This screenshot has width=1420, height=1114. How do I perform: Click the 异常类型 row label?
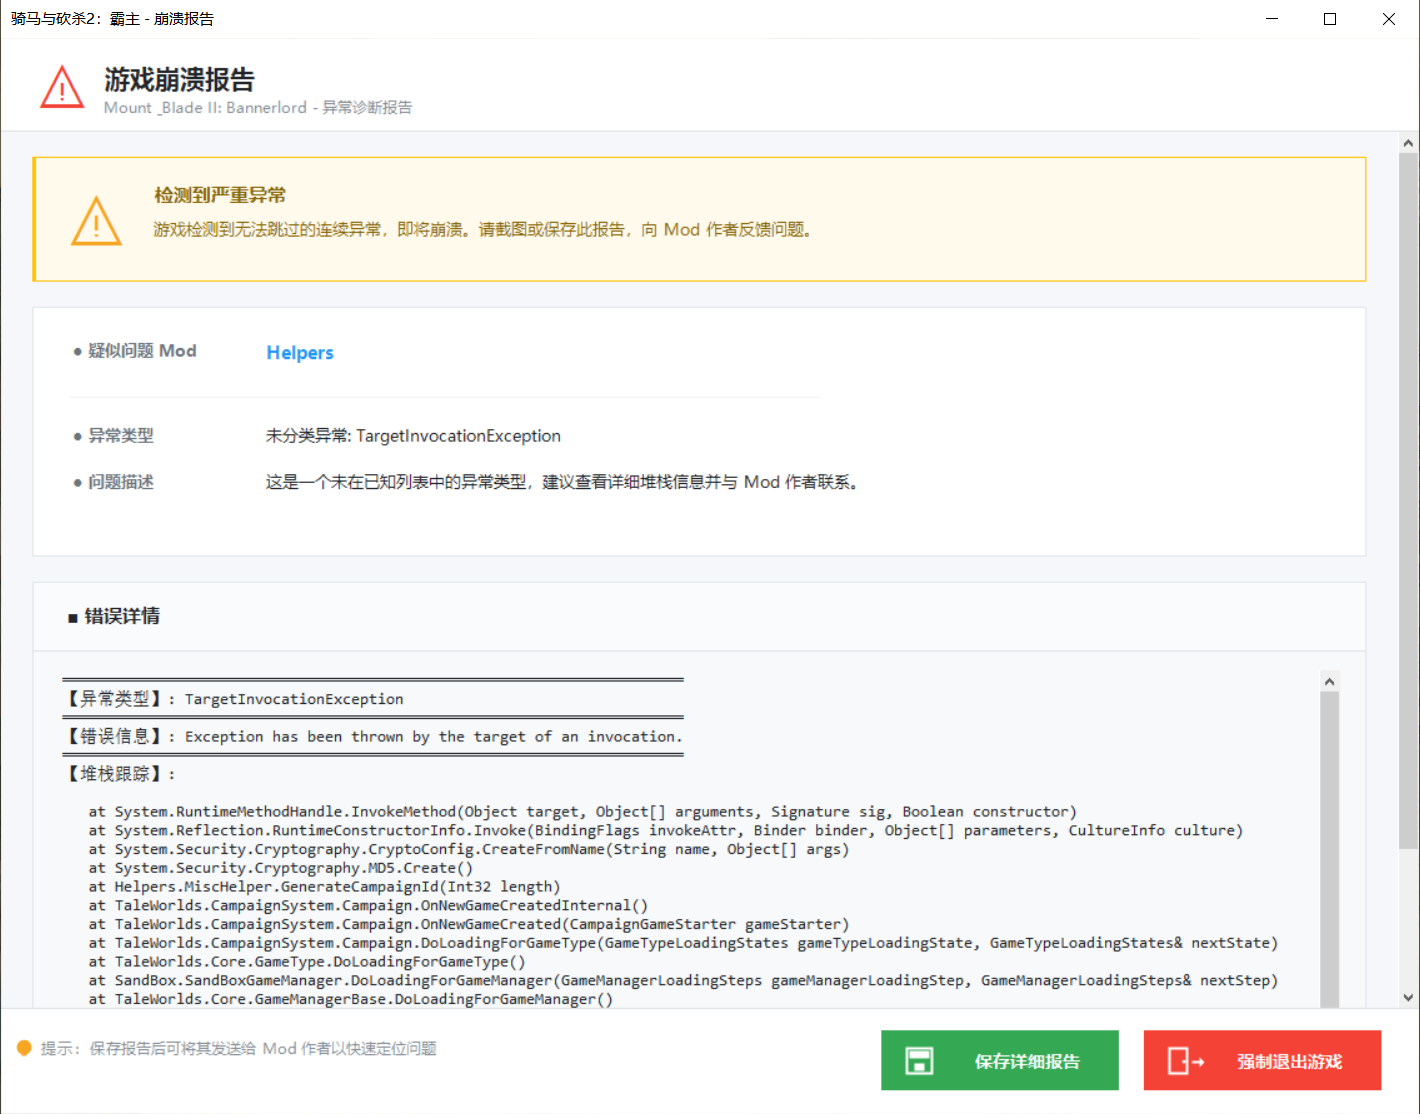tap(121, 435)
